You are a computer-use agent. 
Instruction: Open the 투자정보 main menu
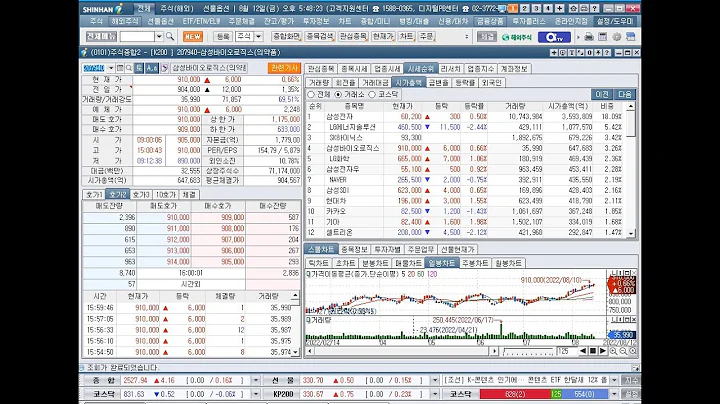point(316,21)
